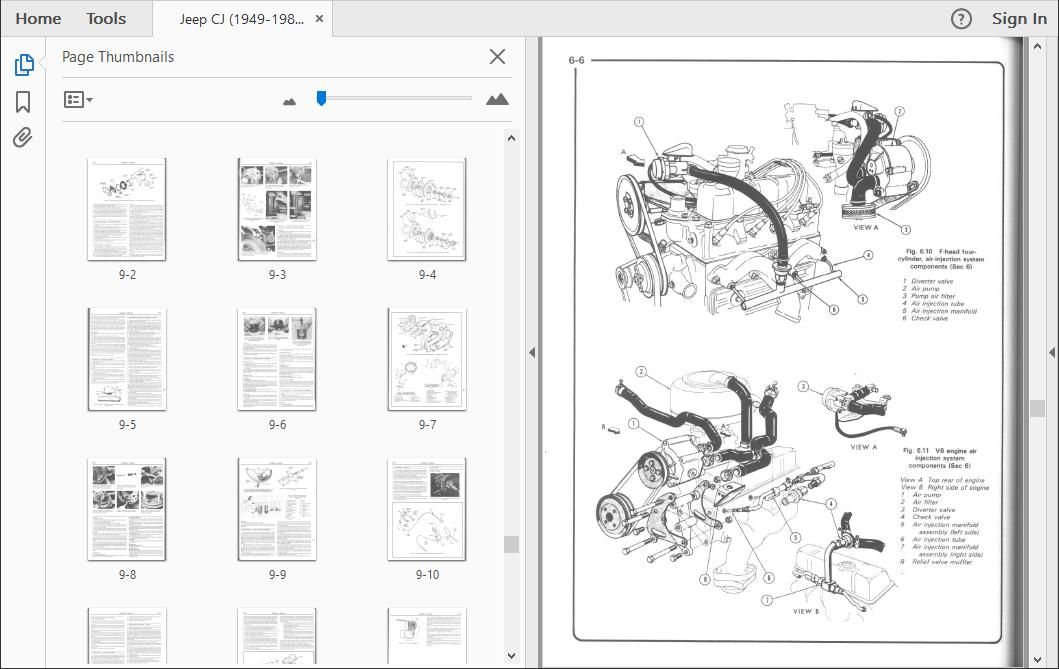Close the Jeep CJ document tab
1059x669 pixels.
tap(319, 19)
